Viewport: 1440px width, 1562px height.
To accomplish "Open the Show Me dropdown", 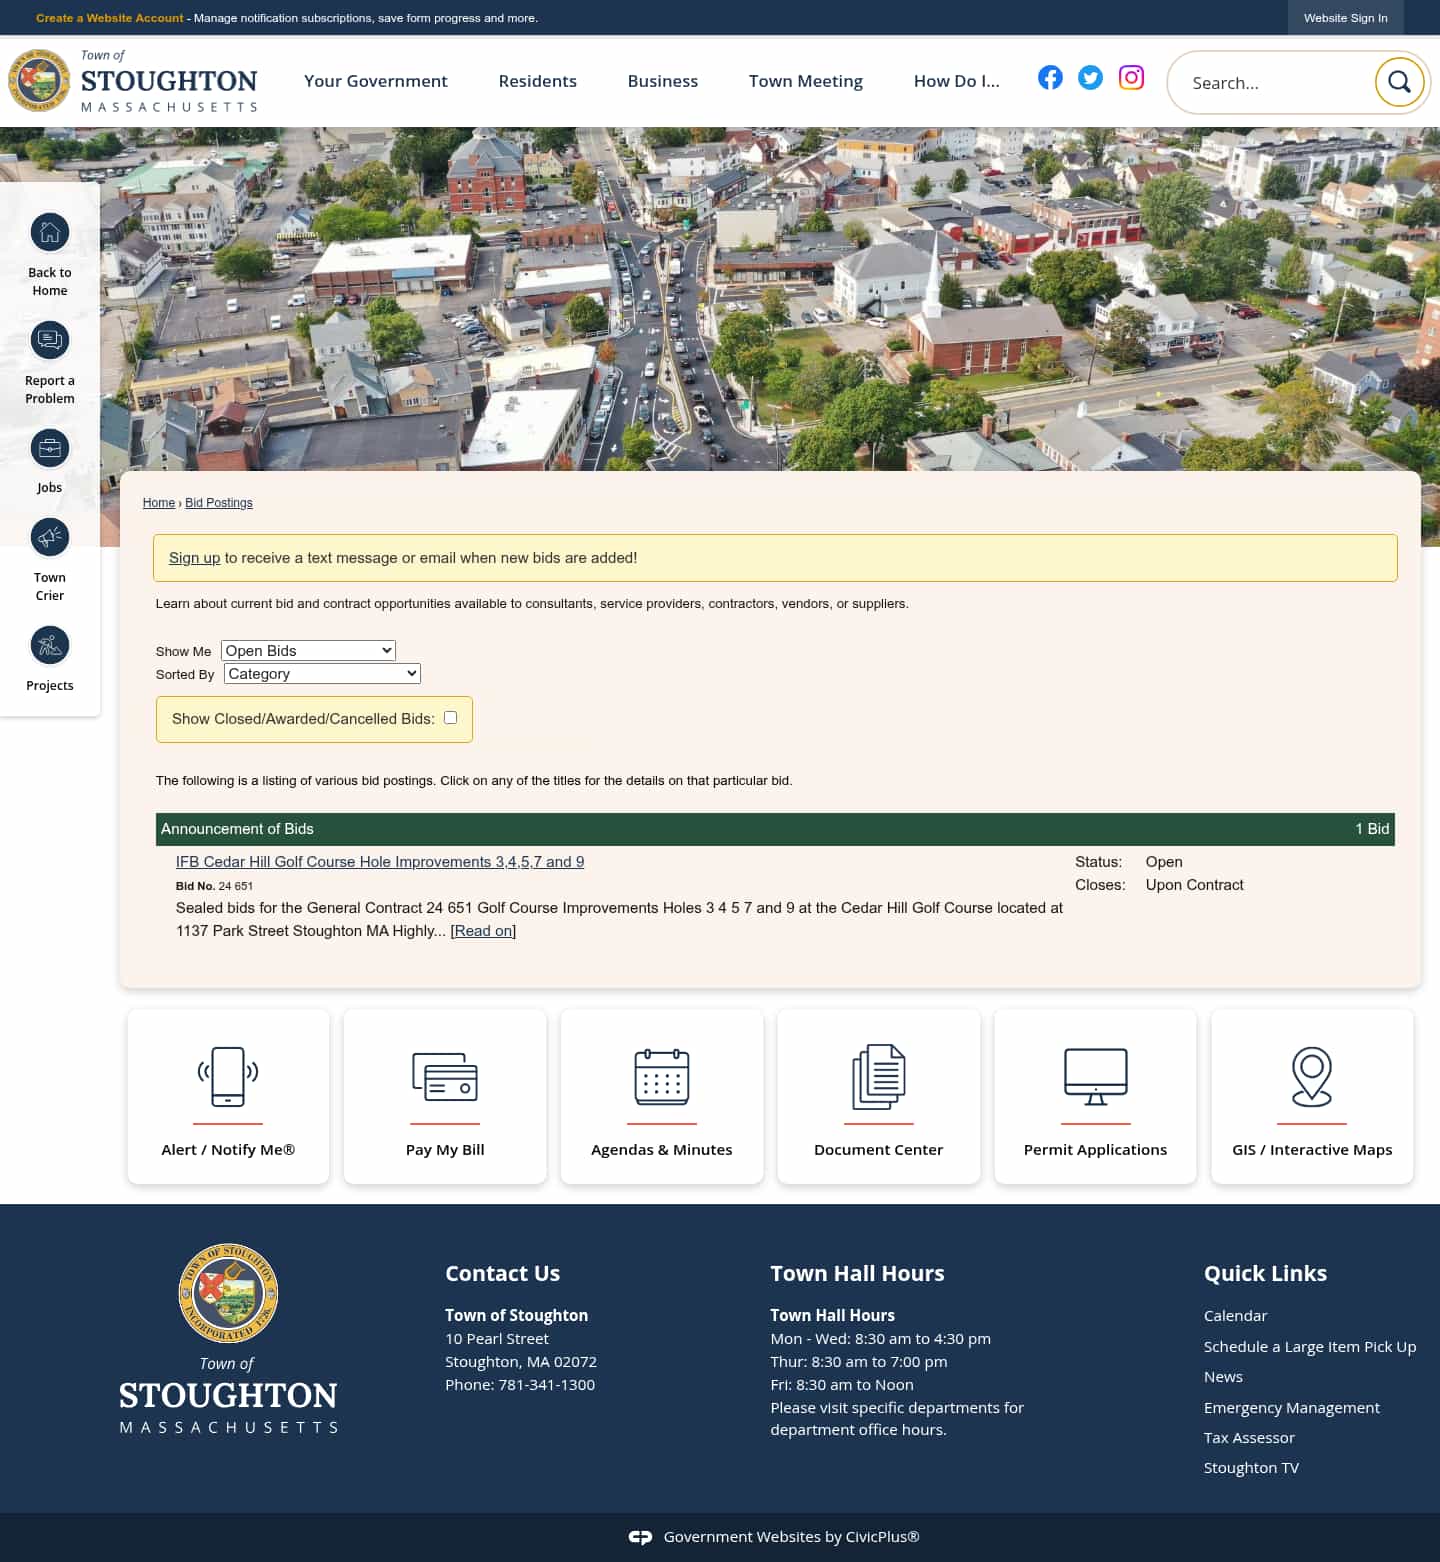I will (x=308, y=651).
